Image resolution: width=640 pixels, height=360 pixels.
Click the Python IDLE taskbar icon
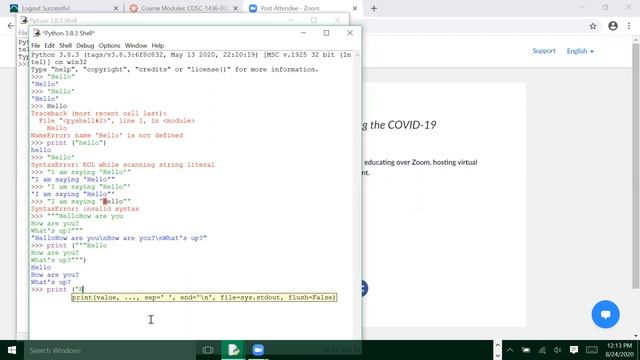[233, 350]
